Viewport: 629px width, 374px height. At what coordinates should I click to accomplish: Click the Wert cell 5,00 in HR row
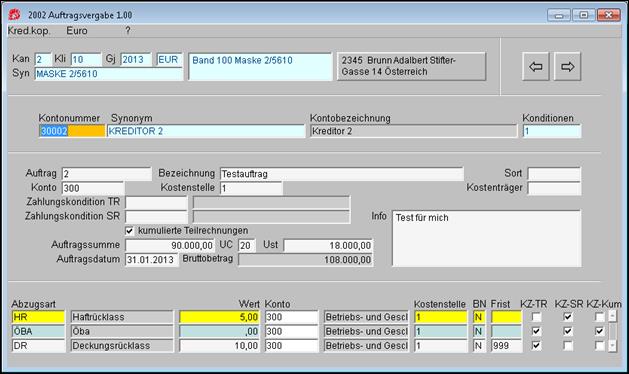[x=219, y=317]
